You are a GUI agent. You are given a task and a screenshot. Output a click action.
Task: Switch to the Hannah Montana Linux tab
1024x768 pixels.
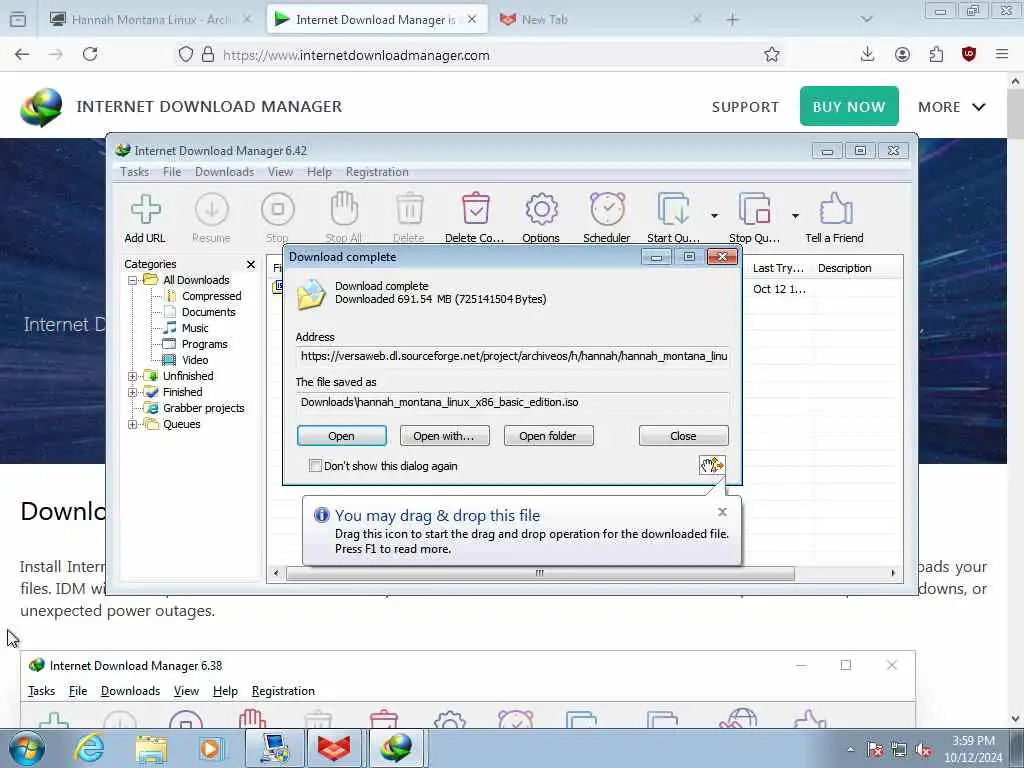coord(152,20)
